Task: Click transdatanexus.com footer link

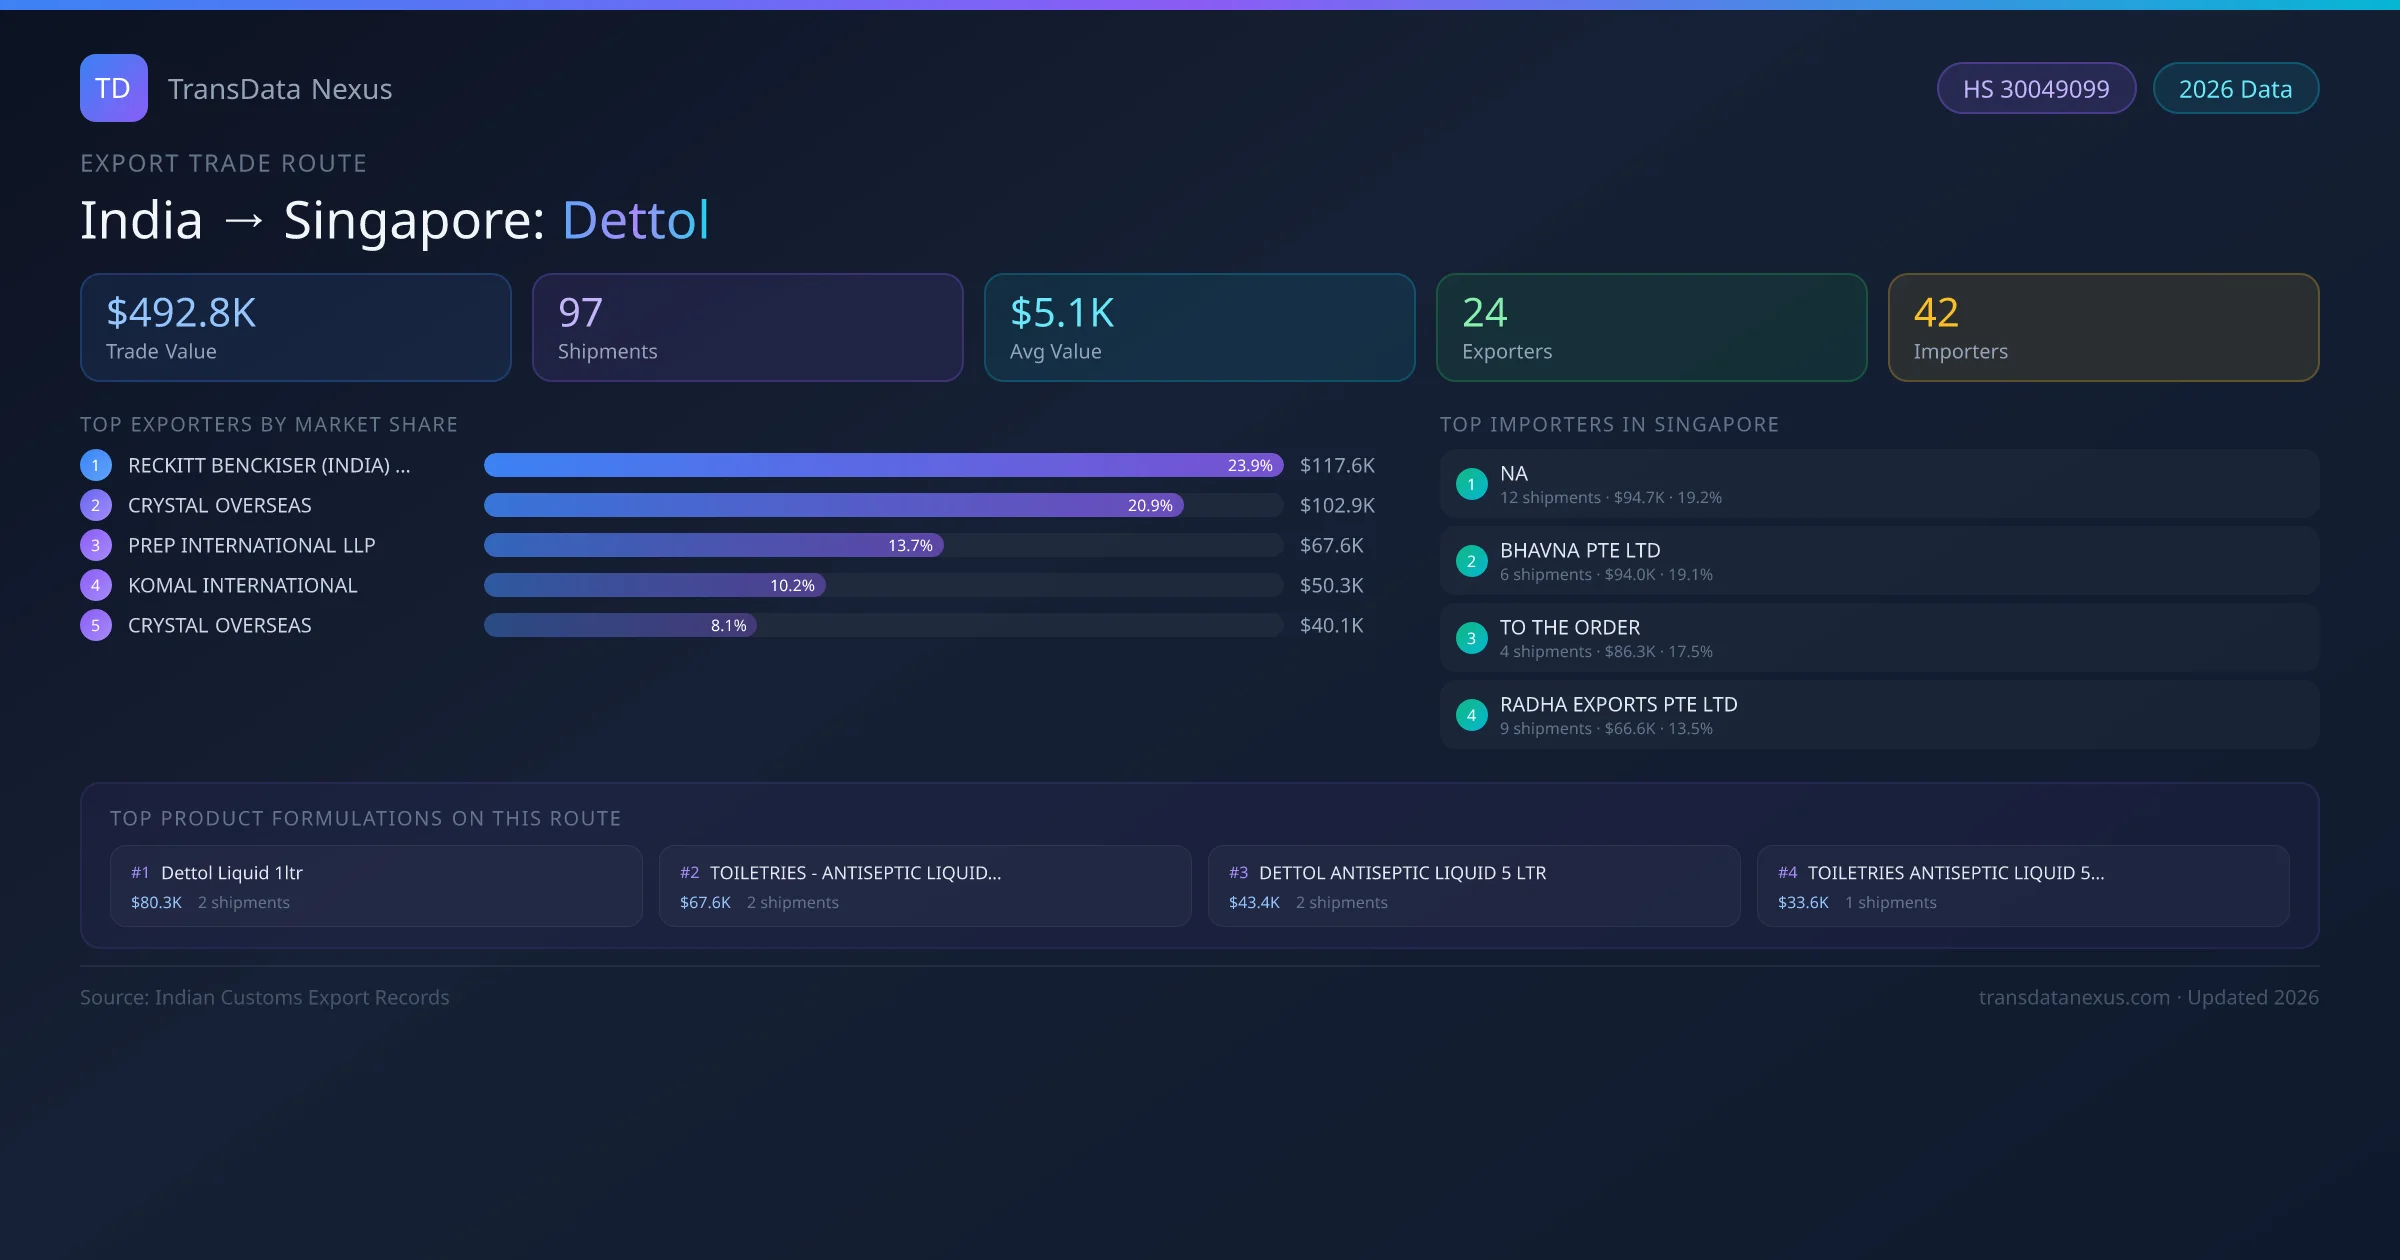Action: coord(2073,997)
